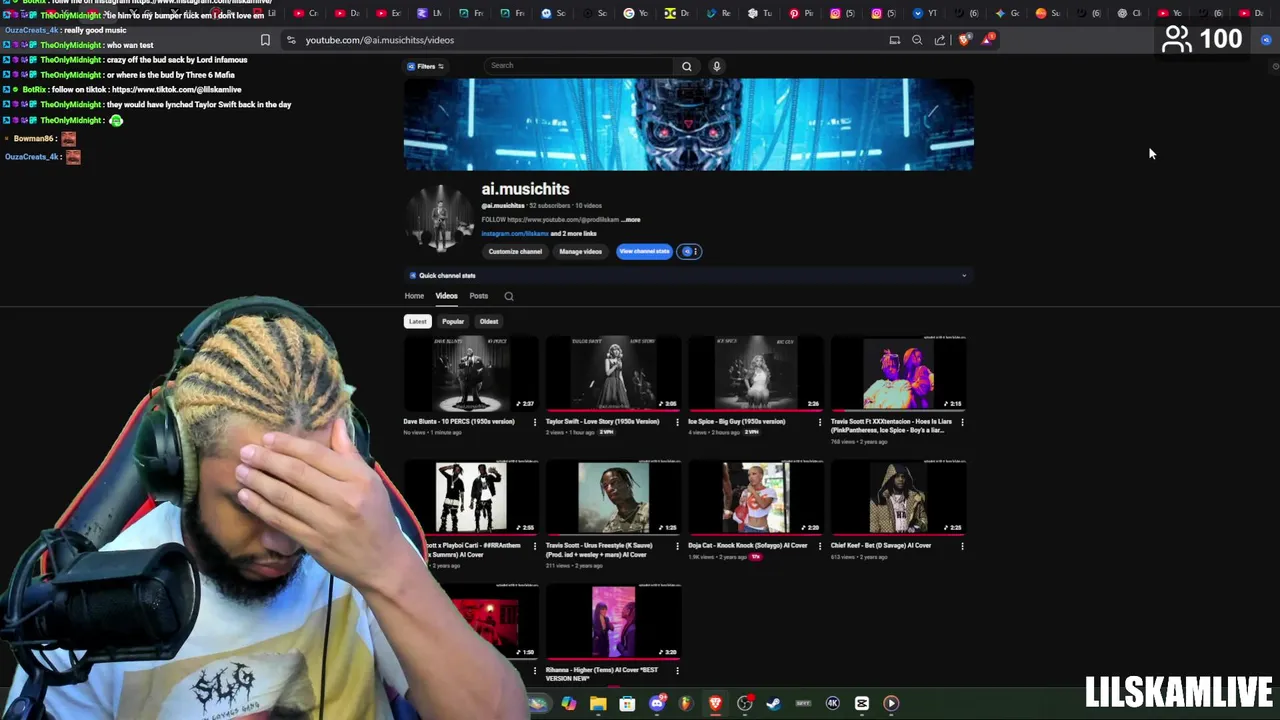
Task: Open the channel Posts tab
Action: [479, 296]
